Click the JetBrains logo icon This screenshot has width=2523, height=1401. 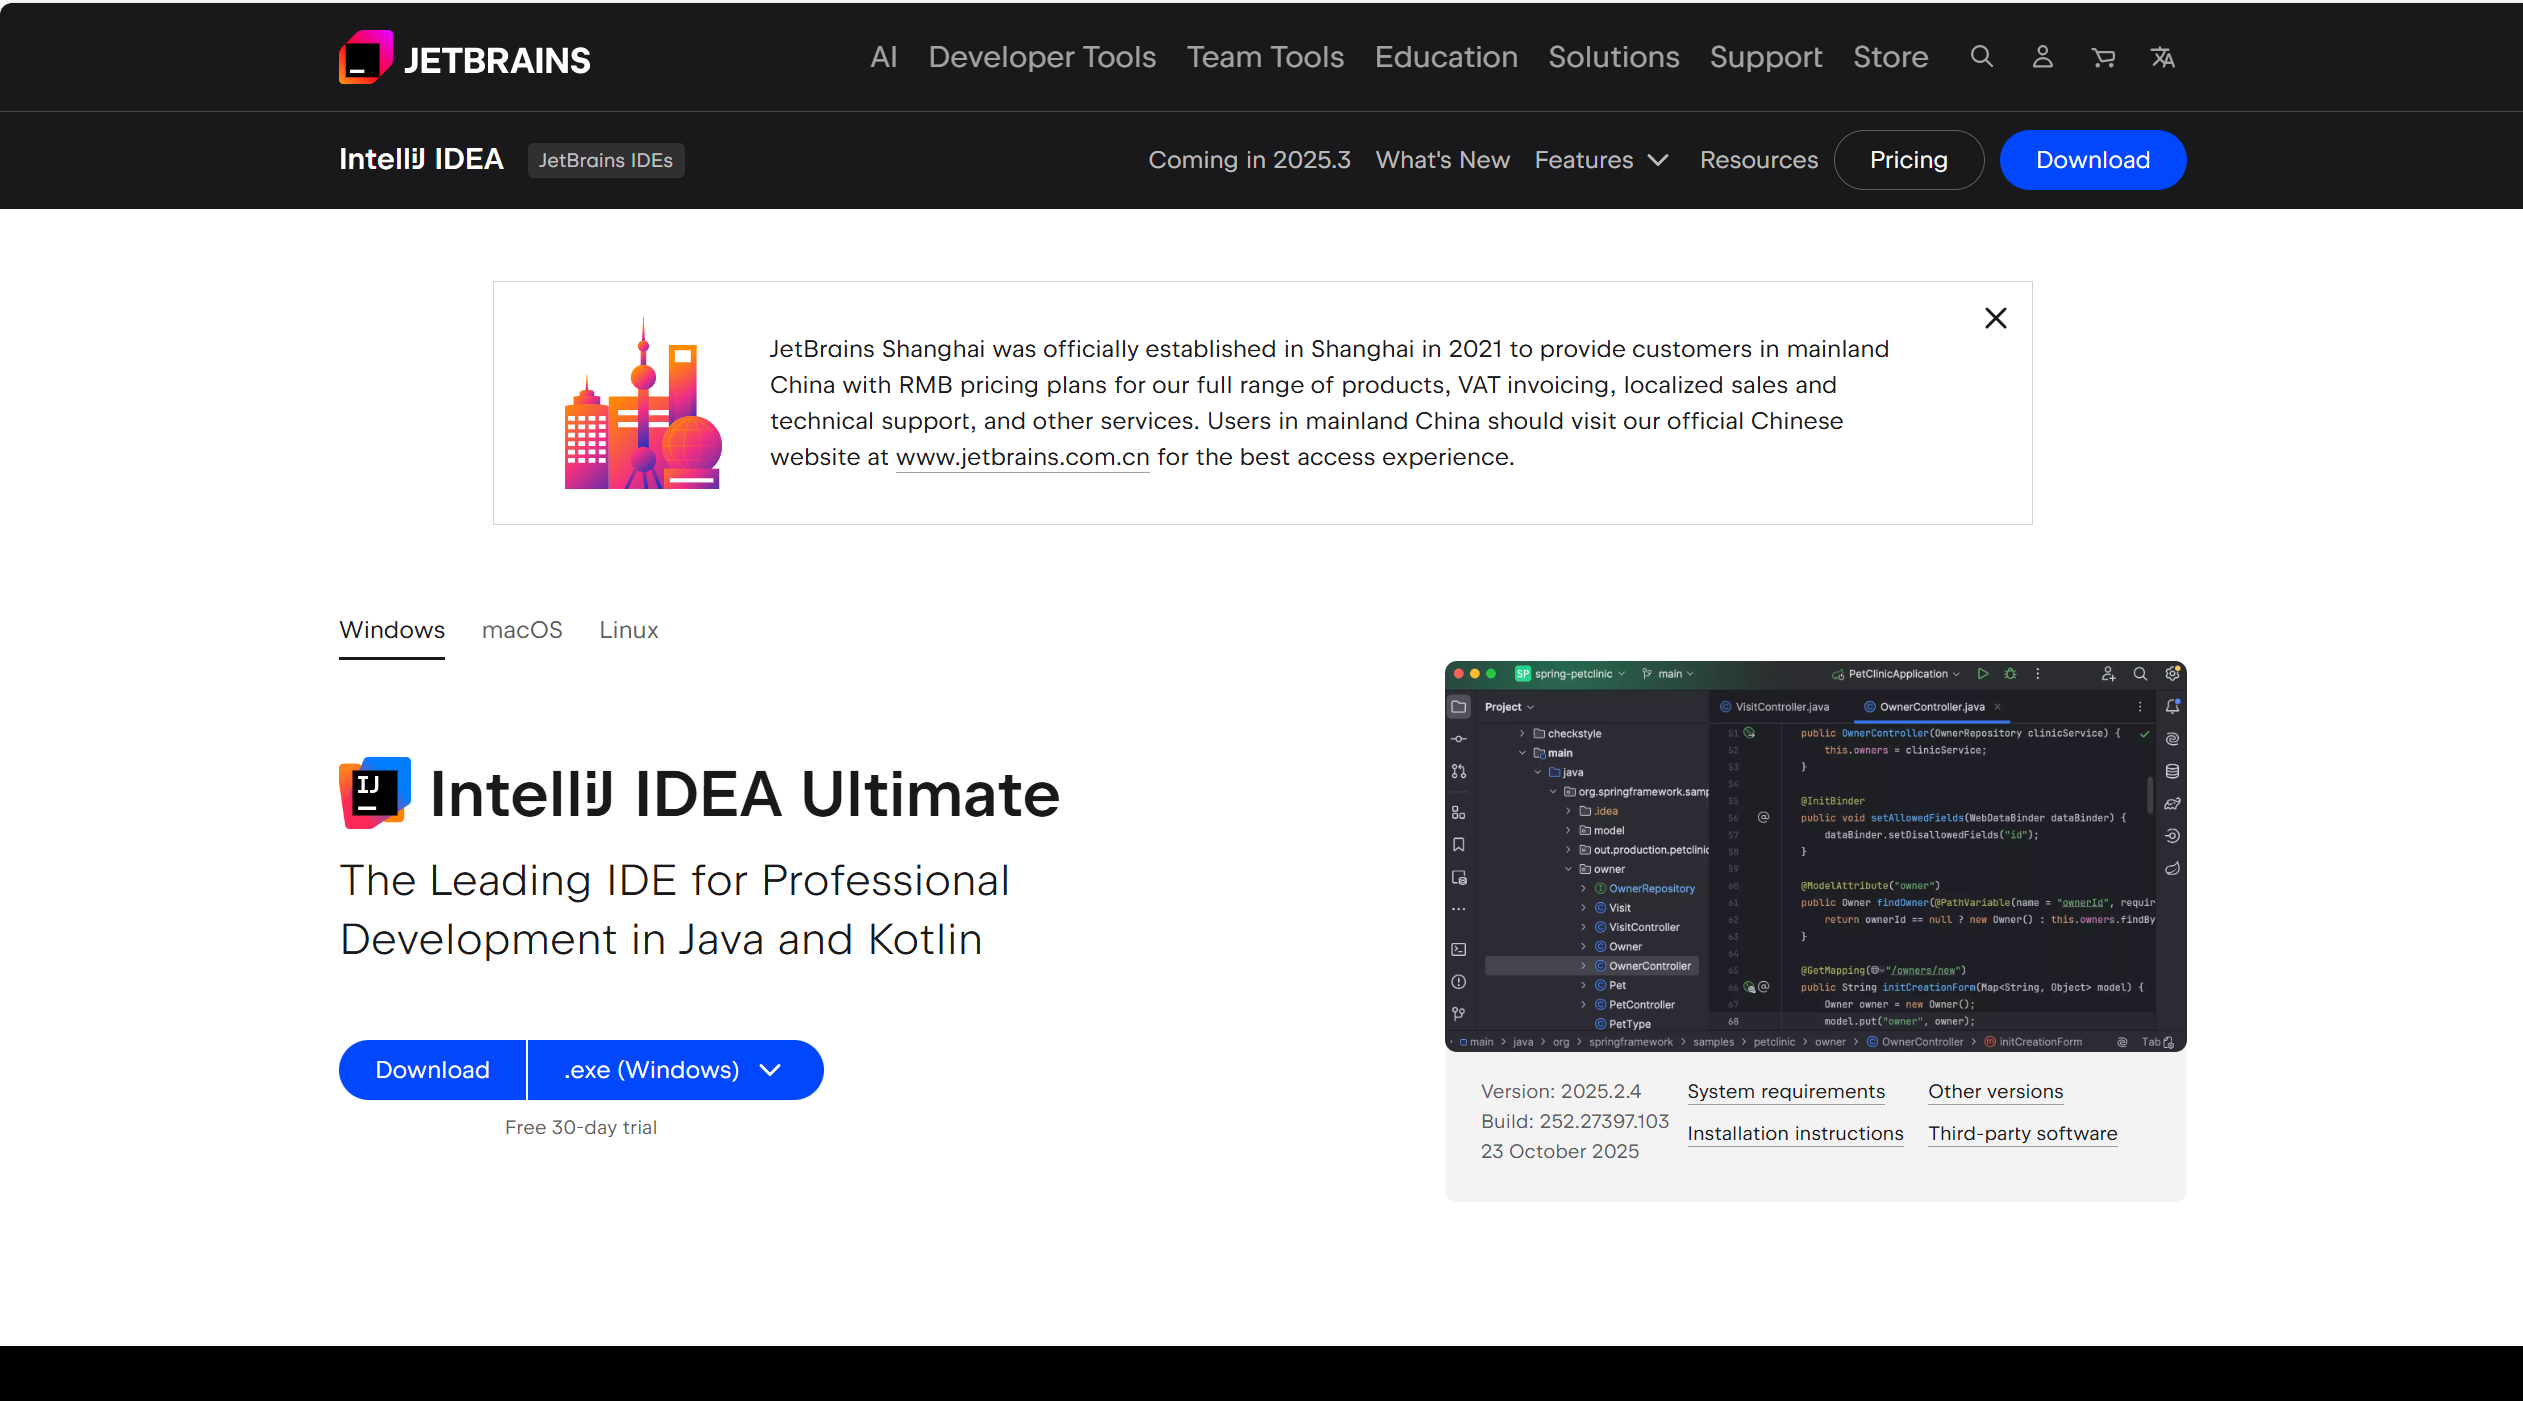coord(365,58)
